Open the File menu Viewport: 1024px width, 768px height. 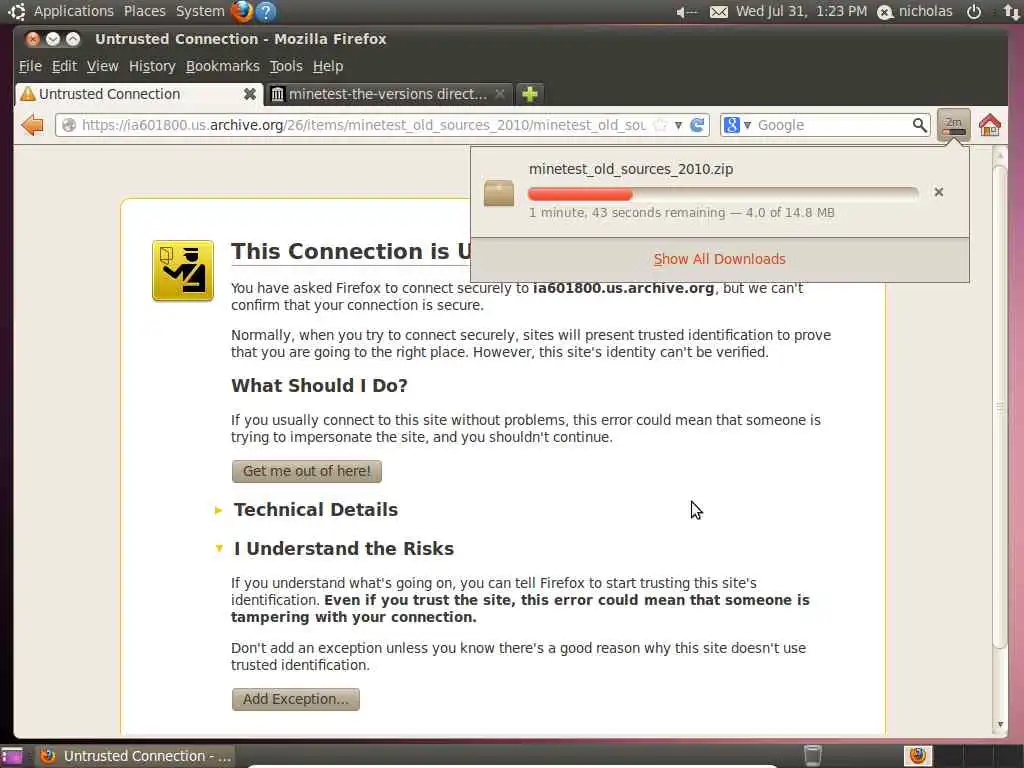tap(30, 66)
